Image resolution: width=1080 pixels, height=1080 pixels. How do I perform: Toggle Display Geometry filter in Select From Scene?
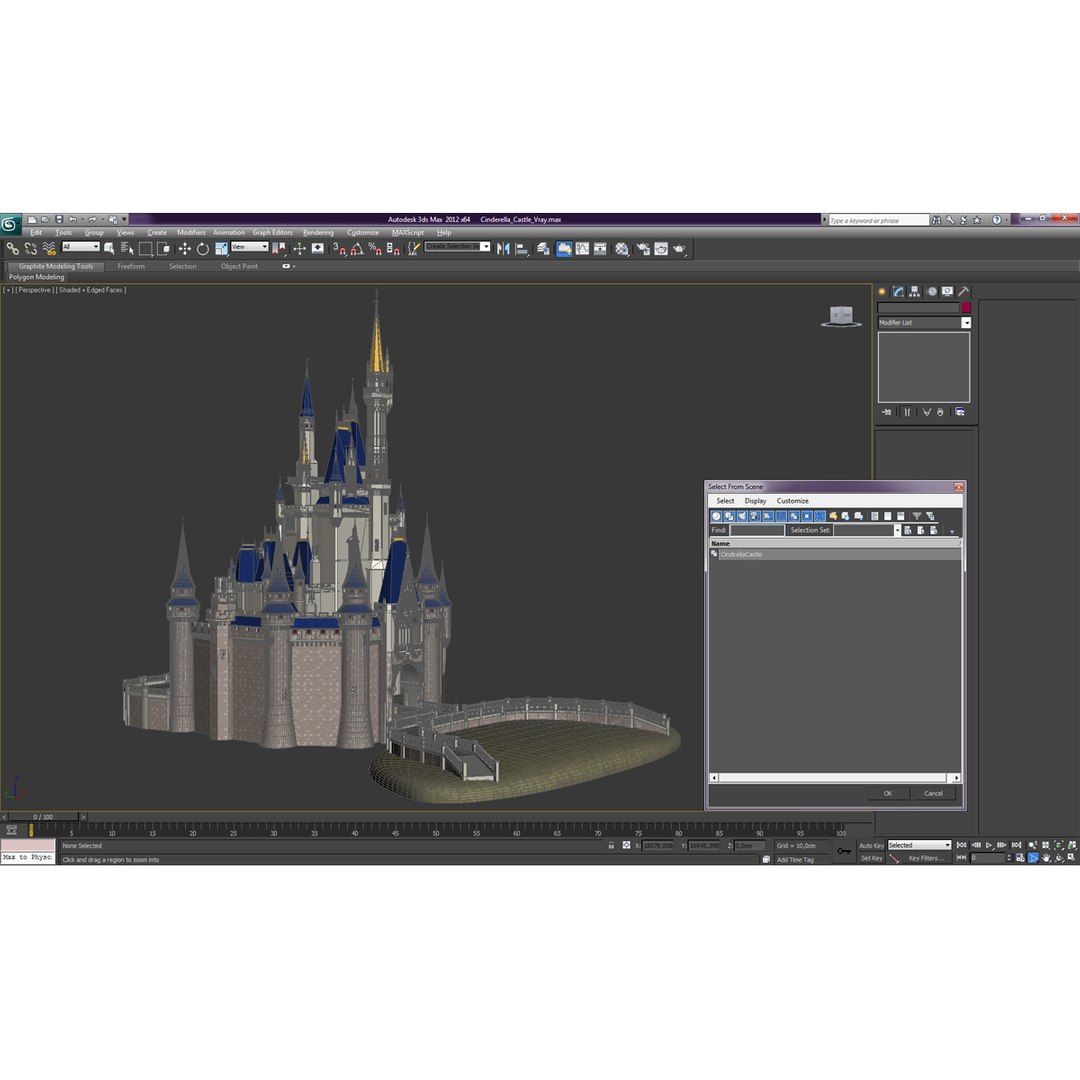pos(716,516)
